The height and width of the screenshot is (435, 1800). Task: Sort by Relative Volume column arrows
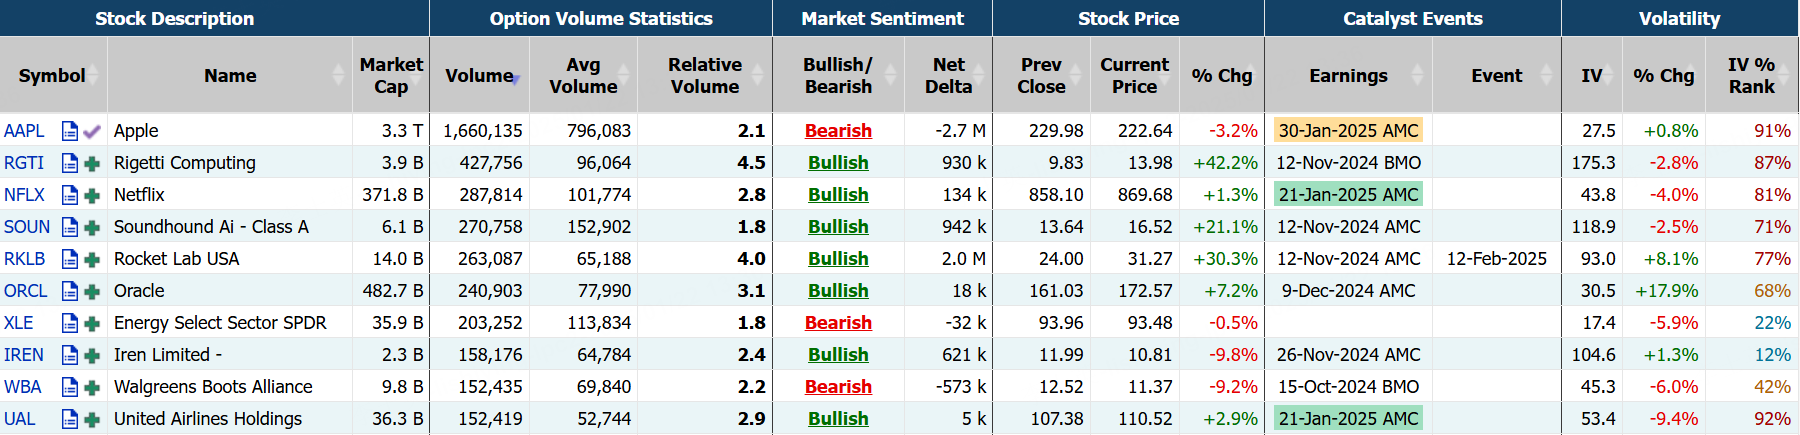point(758,76)
